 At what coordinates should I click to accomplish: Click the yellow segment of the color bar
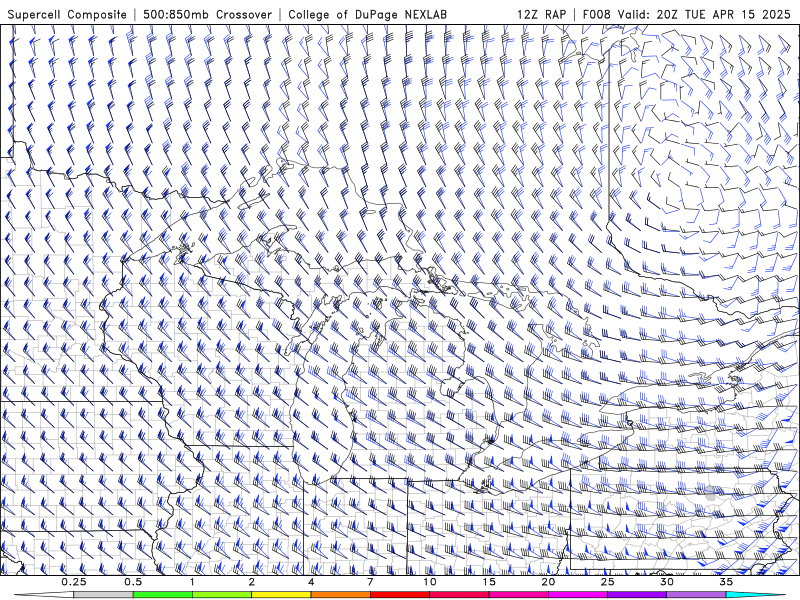tap(281, 595)
